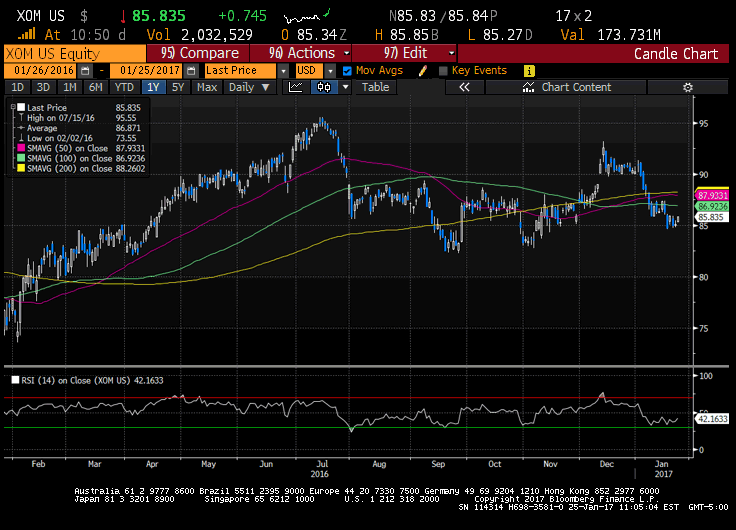This screenshot has width=736, height=530.
Task: Select the 1D range tab
Action: 17,87
